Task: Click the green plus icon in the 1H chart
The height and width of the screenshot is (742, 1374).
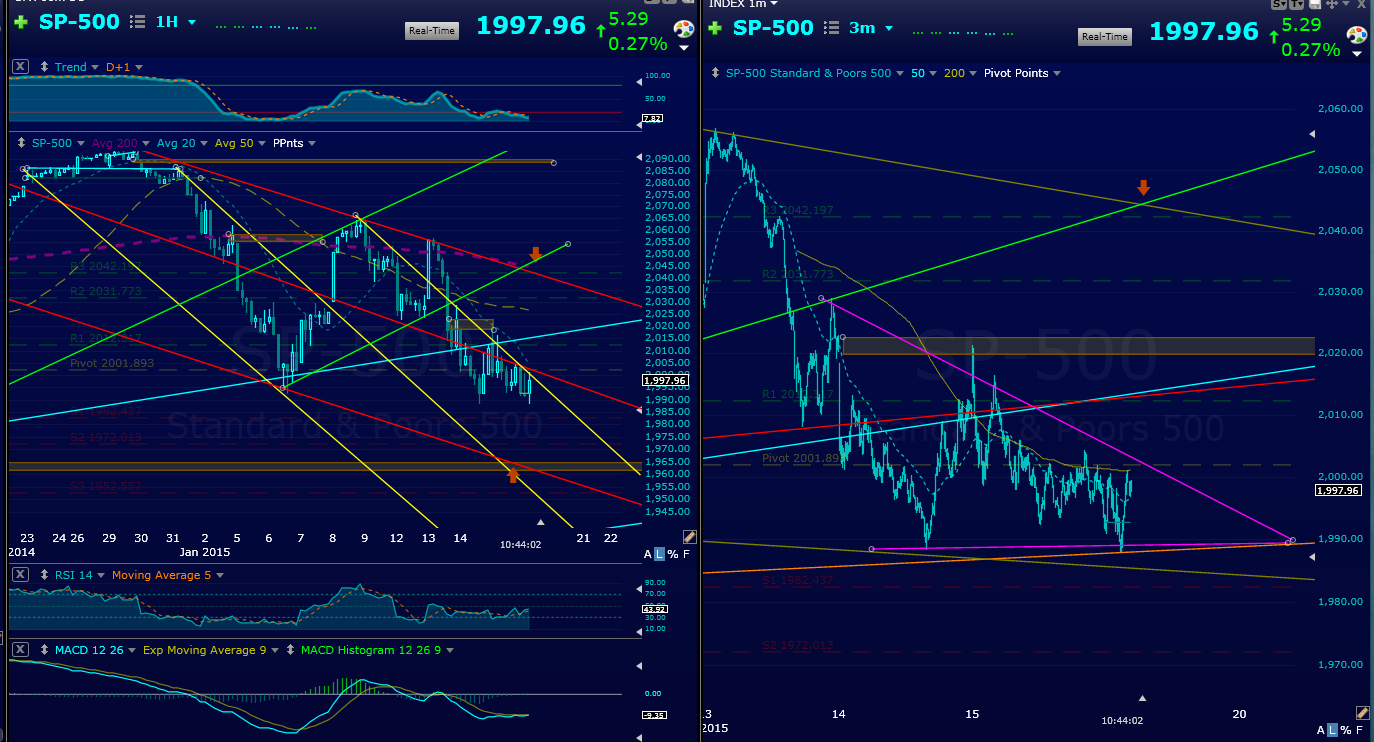Action: tap(19, 22)
